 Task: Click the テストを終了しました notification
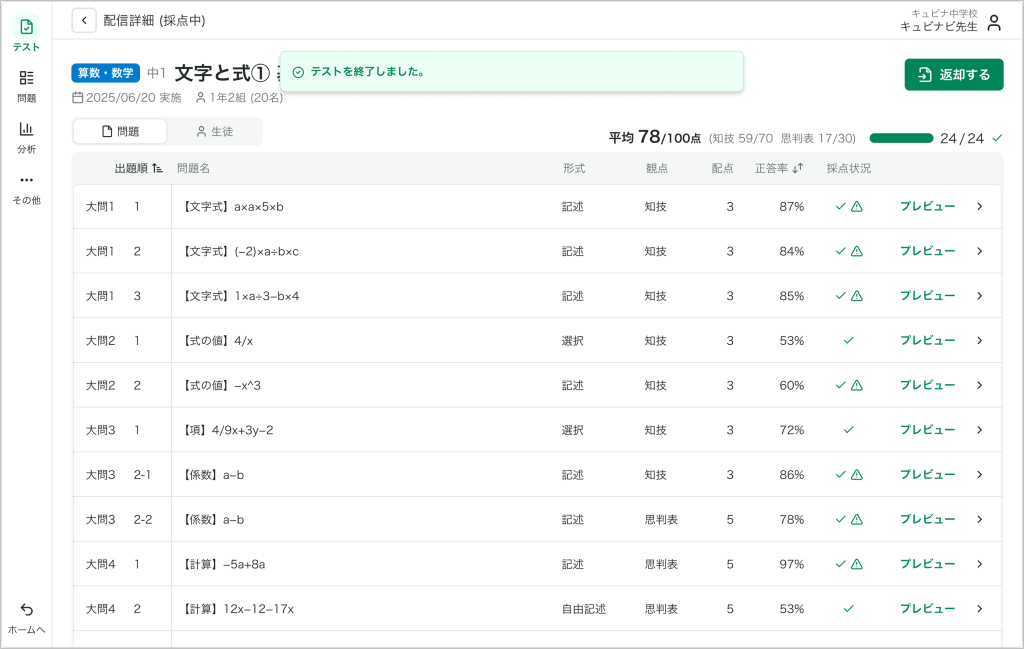pos(511,72)
